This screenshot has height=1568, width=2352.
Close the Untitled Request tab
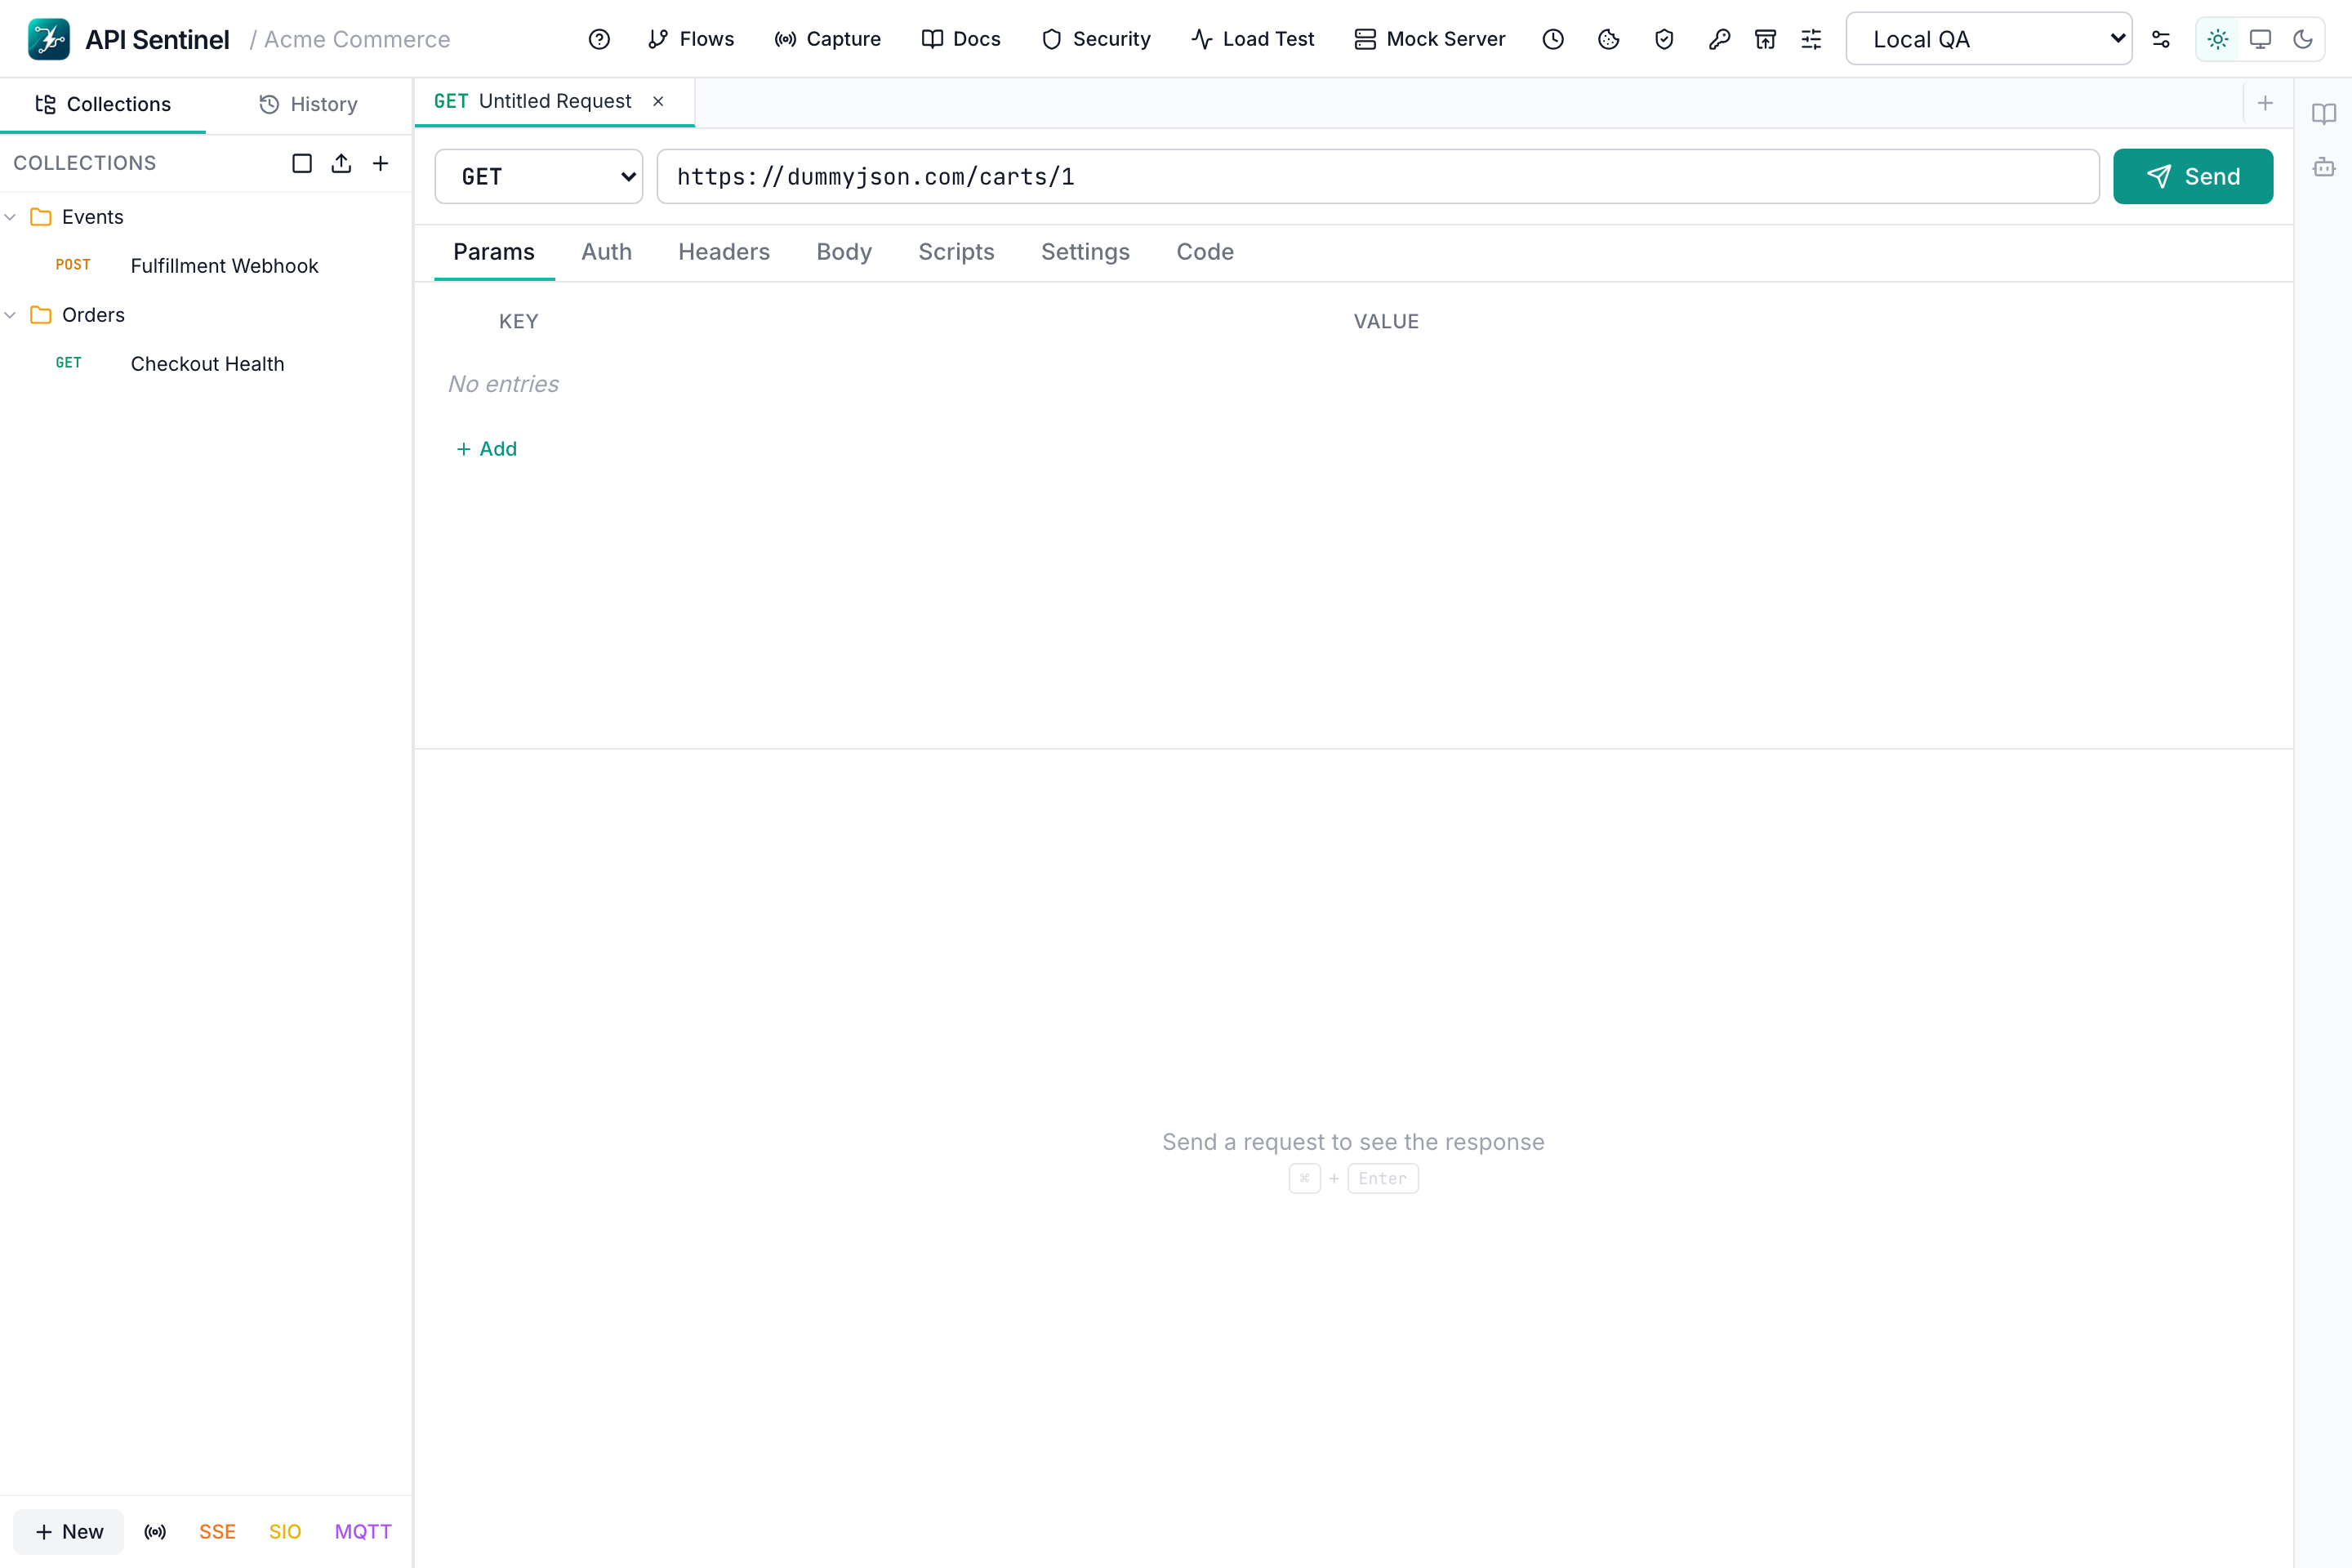658,101
